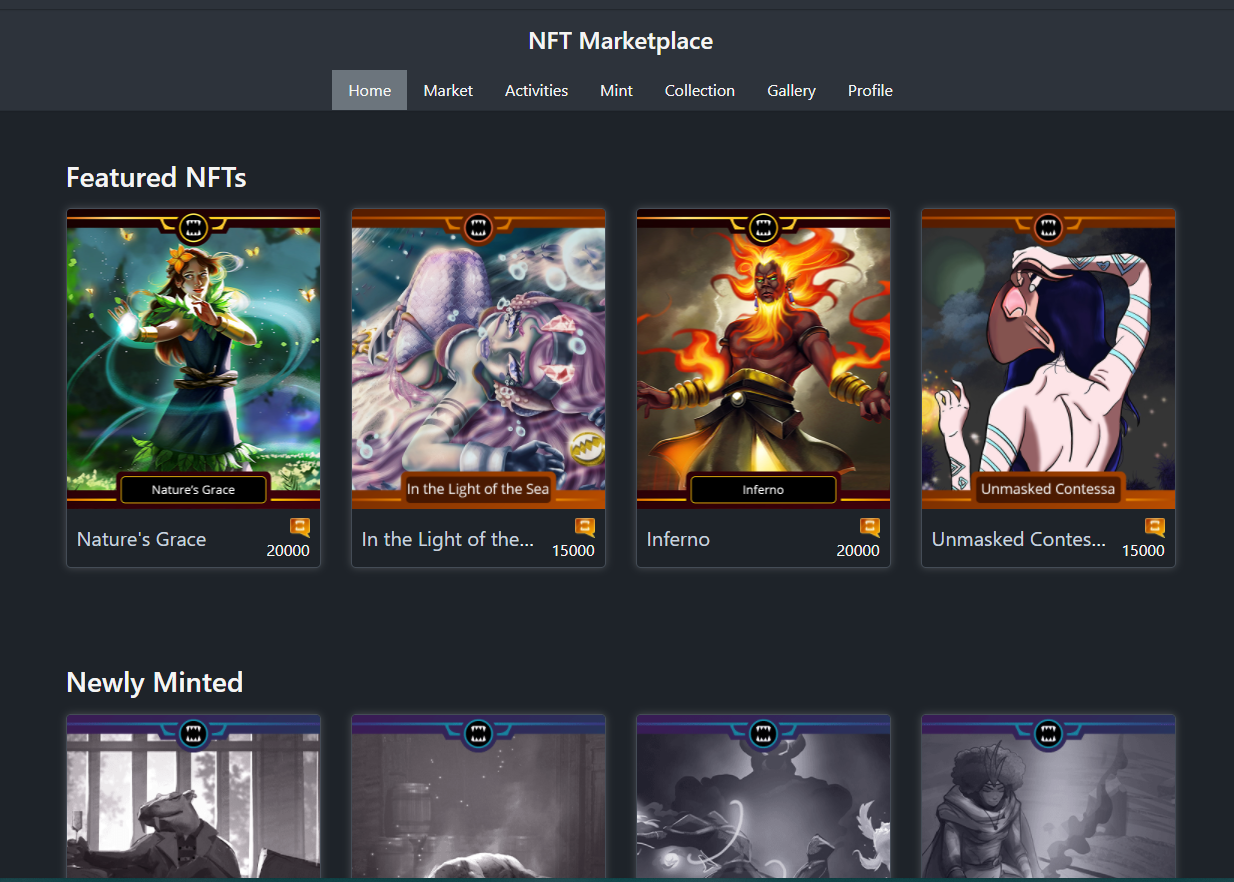Viewport: 1234px width, 882px height.
Task: Click the gold monster coin in the Sea artwork
Action: point(586,447)
